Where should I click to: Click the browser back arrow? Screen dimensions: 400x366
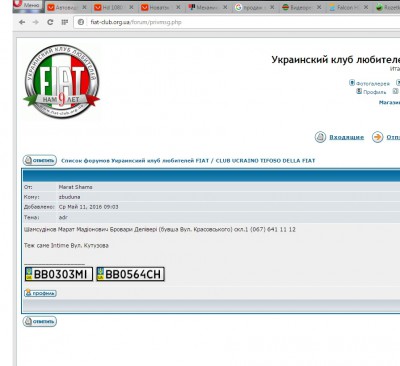point(22,22)
